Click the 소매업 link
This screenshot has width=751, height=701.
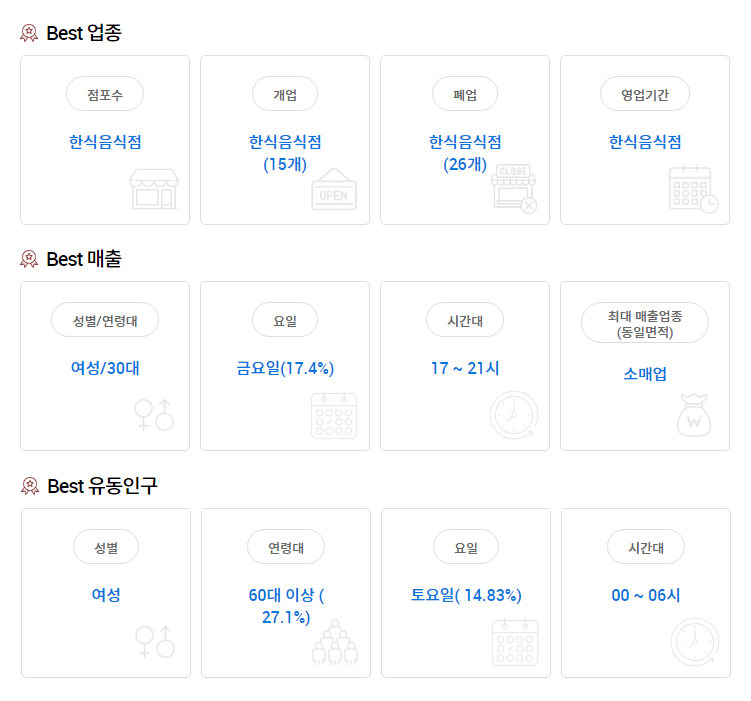(x=645, y=374)
